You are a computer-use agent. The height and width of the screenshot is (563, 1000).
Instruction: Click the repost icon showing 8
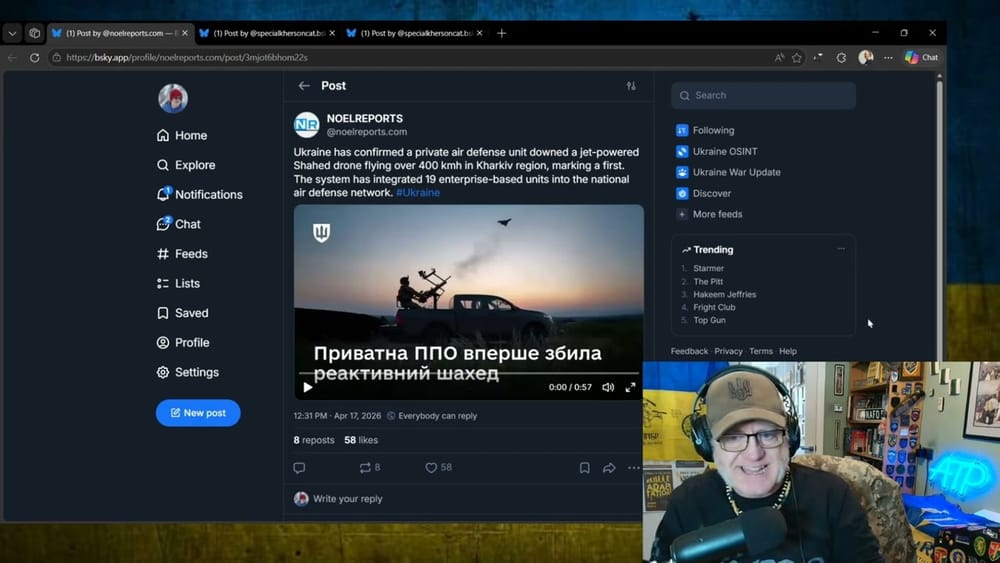coord(364,467)
